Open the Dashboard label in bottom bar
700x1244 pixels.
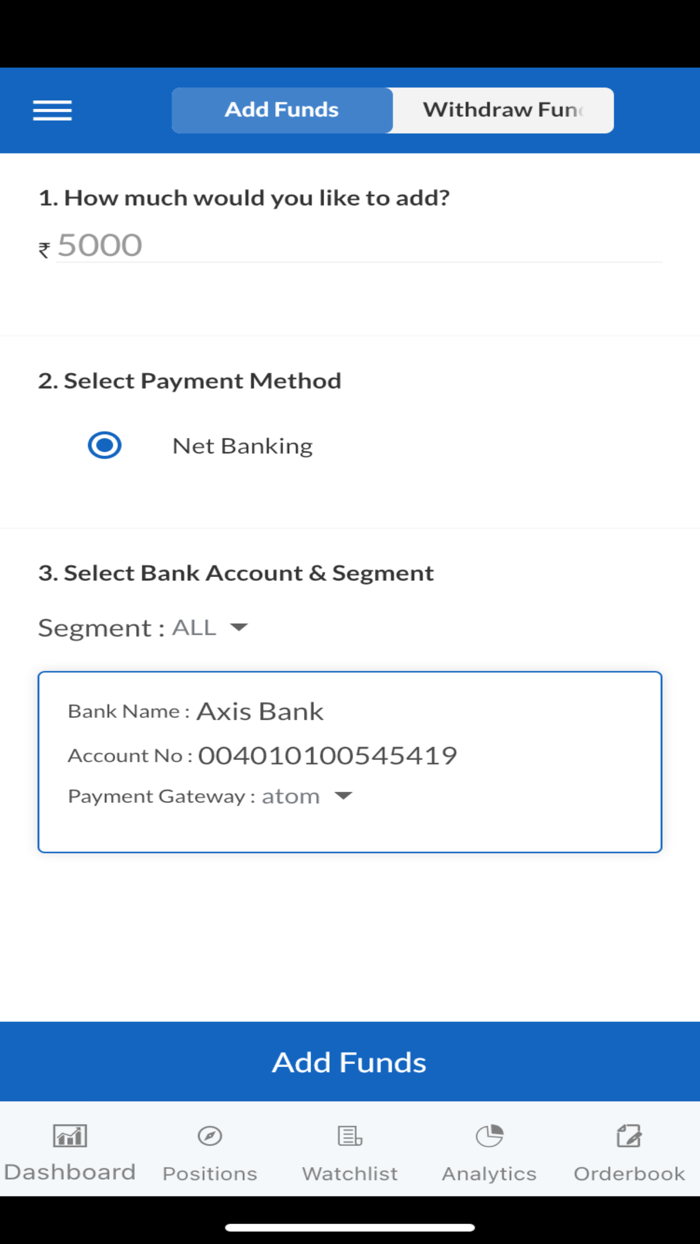coord(70,1172)
